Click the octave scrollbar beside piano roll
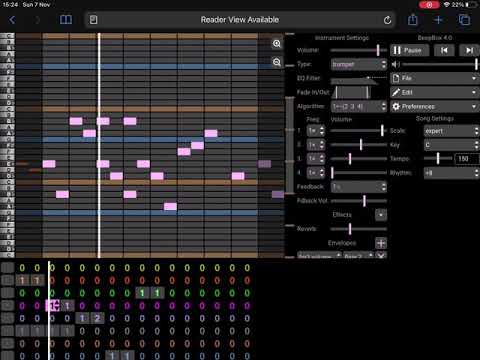Image resolution: width=480 pixels, height=360 pixels. [x=290, y=145]
